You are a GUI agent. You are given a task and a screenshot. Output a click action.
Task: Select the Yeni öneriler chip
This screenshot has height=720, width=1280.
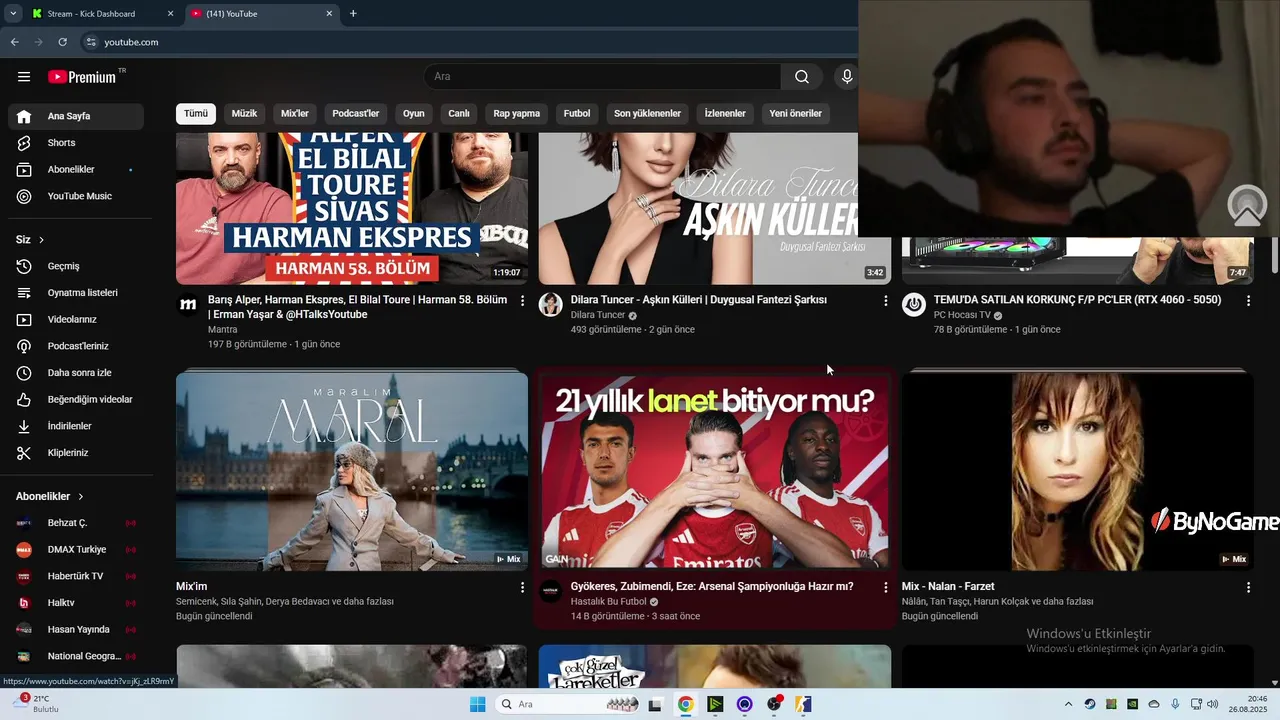(x=795, y=114)
